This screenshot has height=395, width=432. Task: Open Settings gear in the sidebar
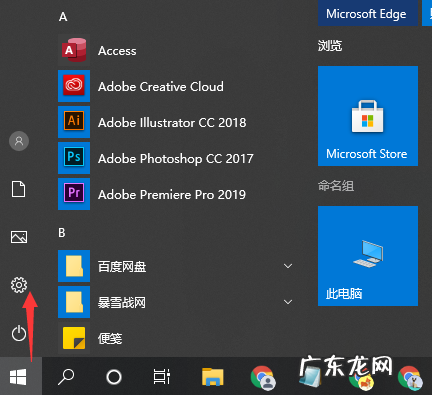tap(19, 285)
